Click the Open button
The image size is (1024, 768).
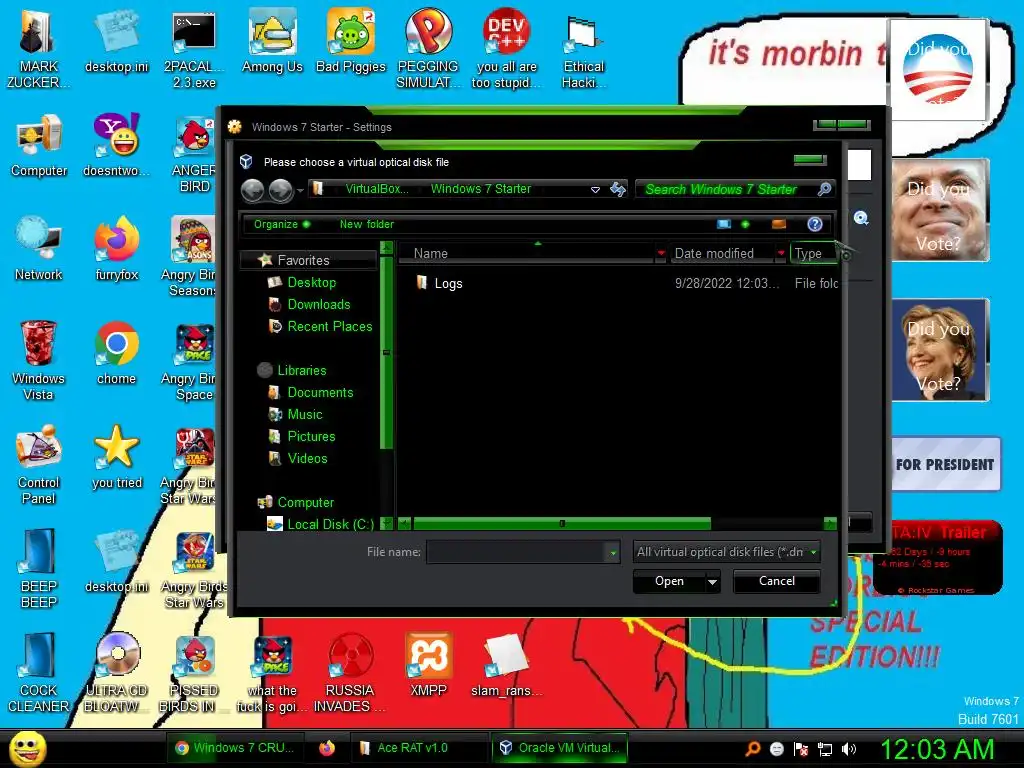pyautogui.click(x=669, y=581)
